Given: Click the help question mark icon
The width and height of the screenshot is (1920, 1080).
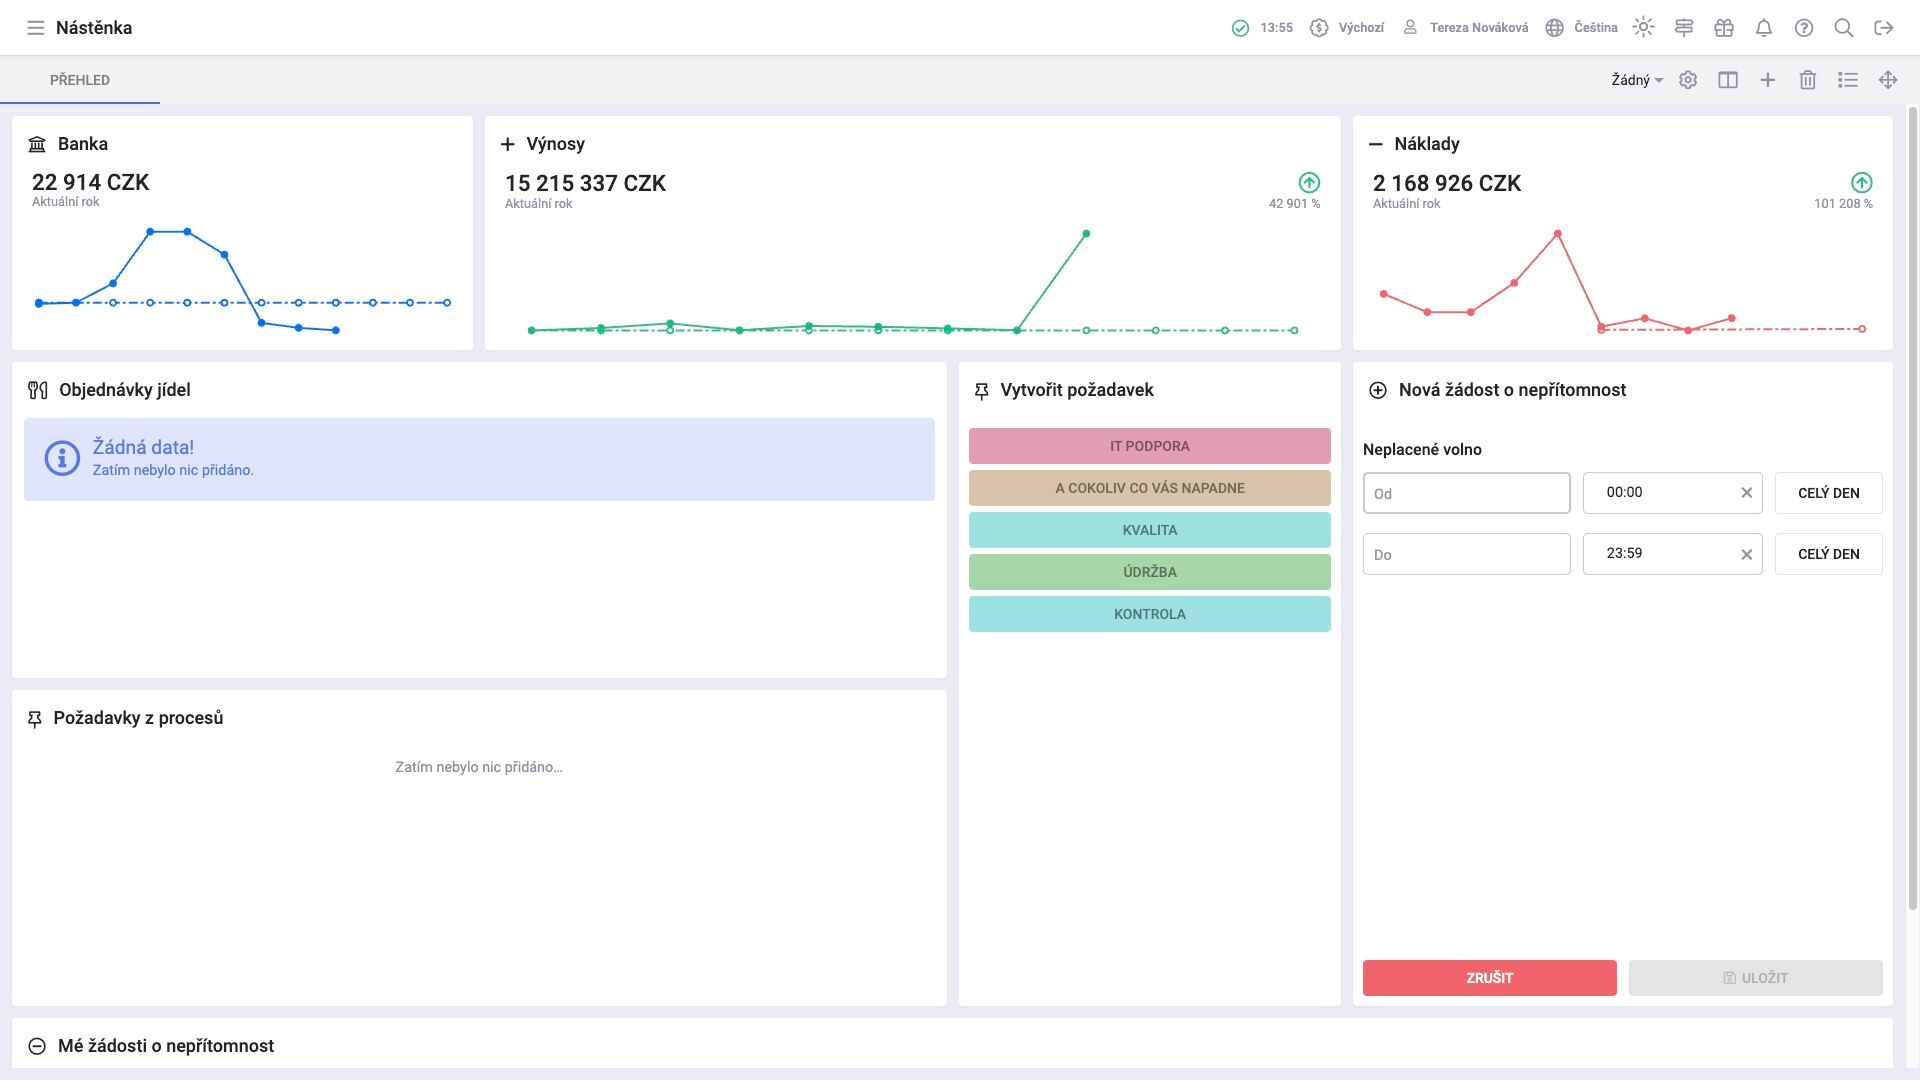Looking at the screenshot, I should tap(1804, 28).
